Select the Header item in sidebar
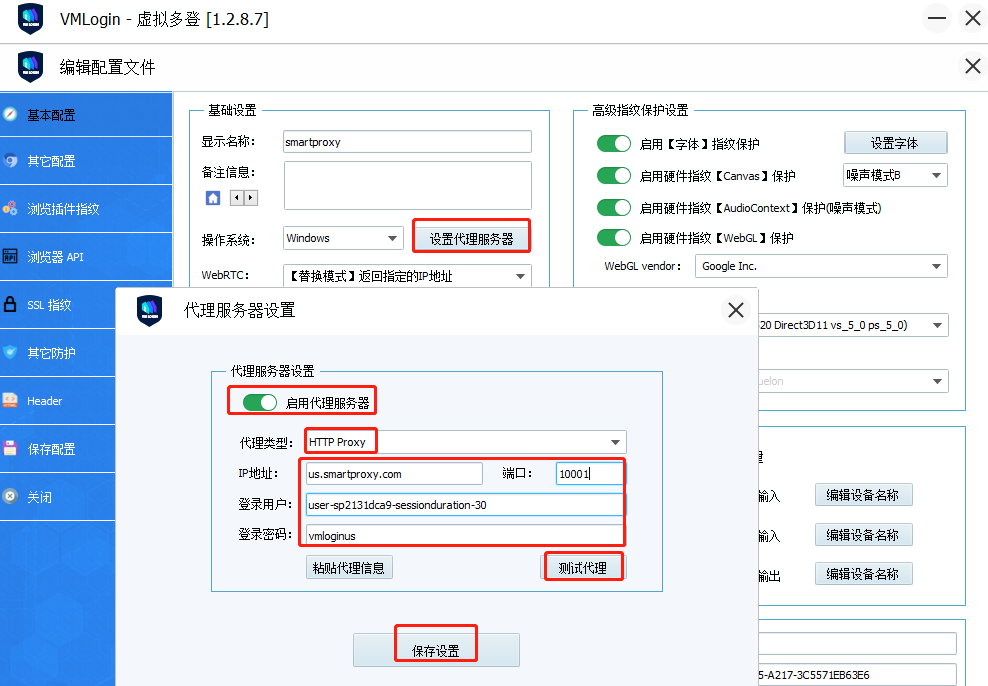 coord(45,401)
